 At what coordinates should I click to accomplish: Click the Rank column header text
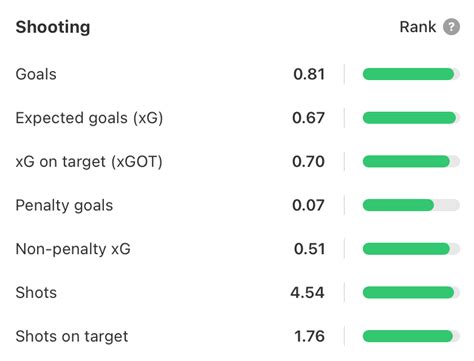(x=418, y=27)
